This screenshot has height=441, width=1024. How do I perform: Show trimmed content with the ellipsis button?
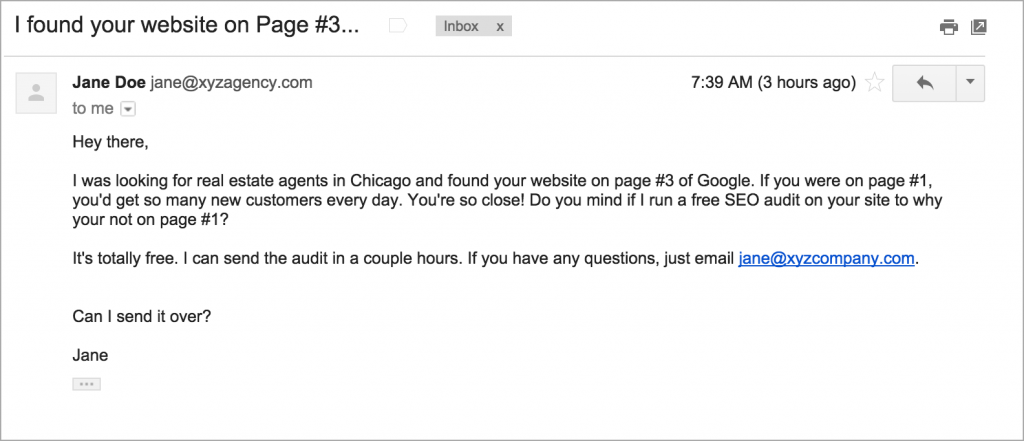click(x=87, y=384)
